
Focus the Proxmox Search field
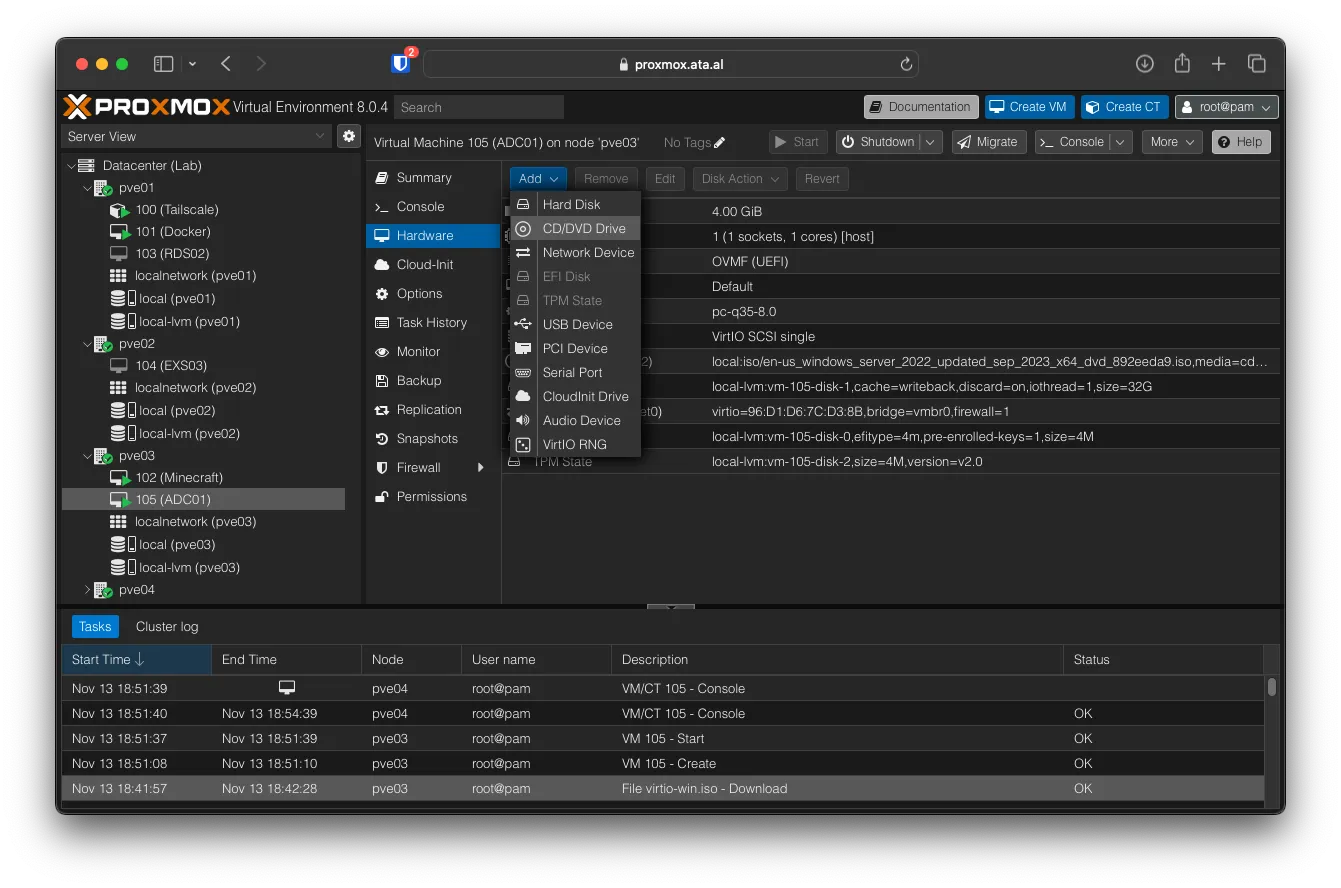point(479,107)
